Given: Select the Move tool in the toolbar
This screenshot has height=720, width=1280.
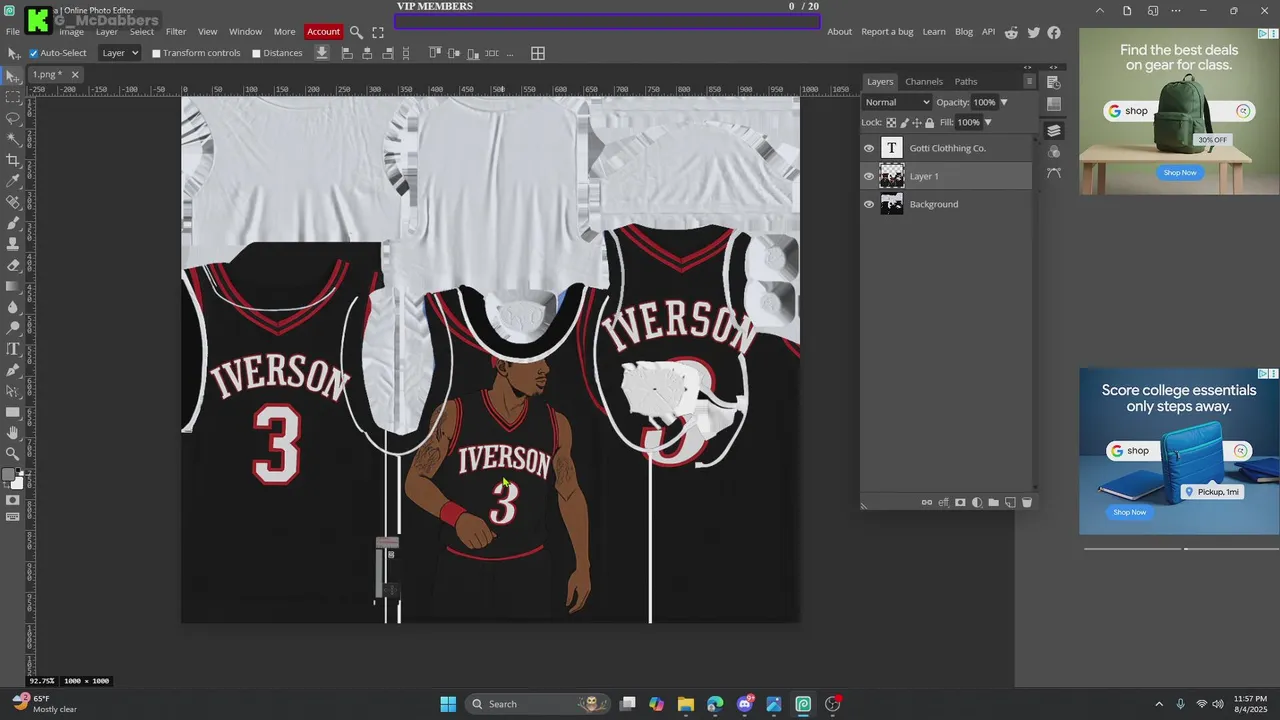Looking at the screenshot, I should pos(13,76).
